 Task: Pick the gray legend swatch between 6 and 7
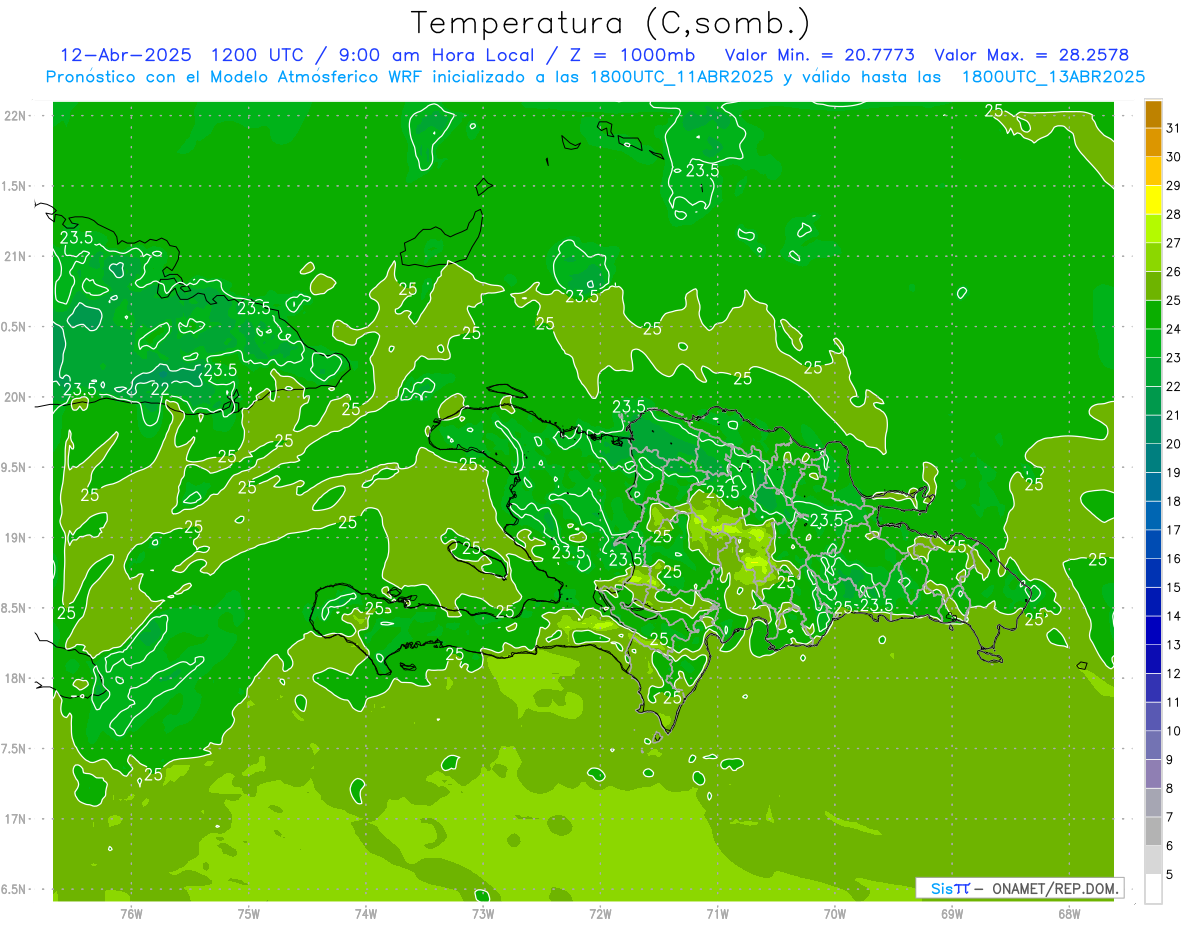click(1153, 832)
